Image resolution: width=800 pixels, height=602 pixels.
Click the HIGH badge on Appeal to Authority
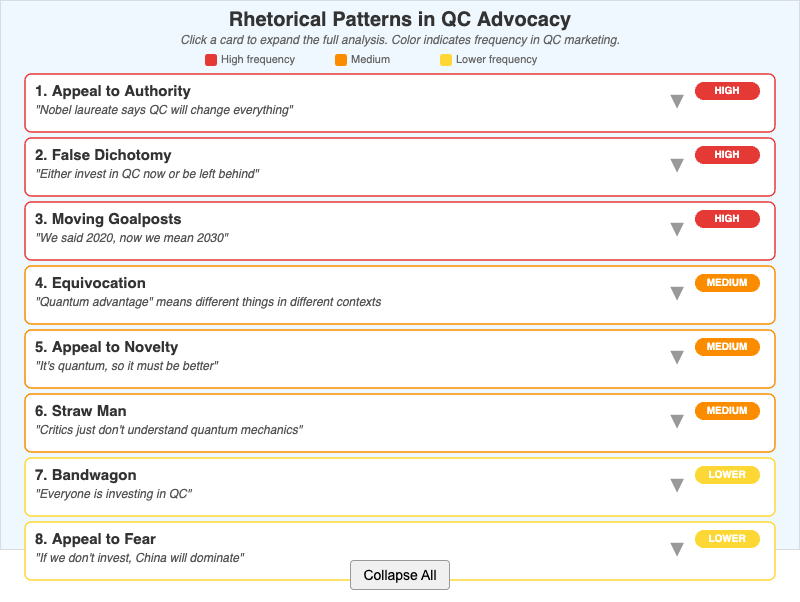[x=727, y=90]
